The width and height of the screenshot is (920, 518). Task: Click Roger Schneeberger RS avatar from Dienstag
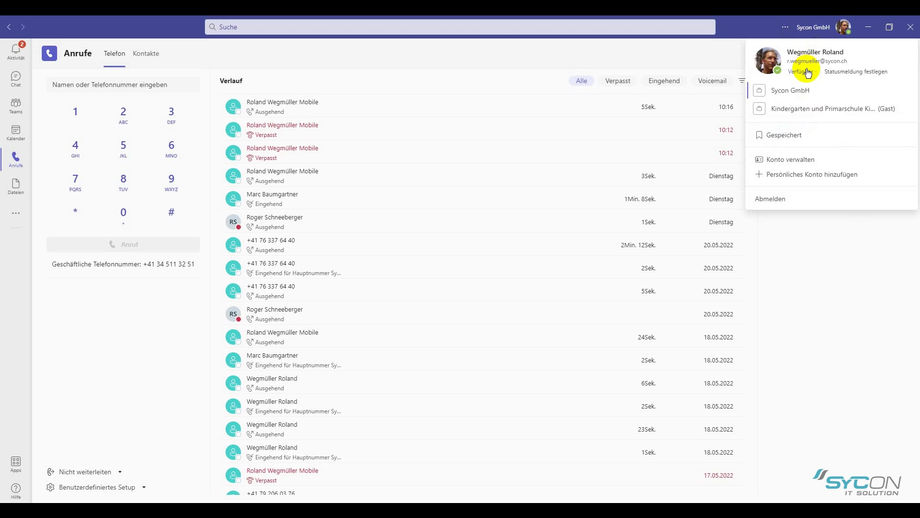[x=233, y=222]
